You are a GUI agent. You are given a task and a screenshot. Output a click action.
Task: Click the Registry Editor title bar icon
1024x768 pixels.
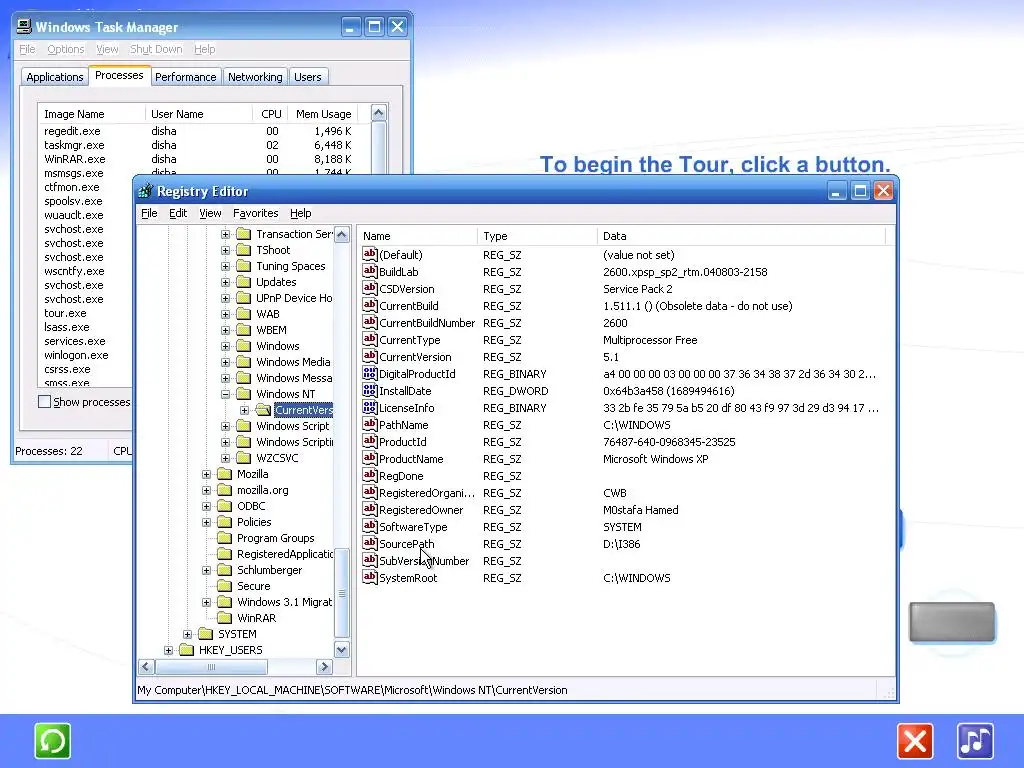(145, 191)
